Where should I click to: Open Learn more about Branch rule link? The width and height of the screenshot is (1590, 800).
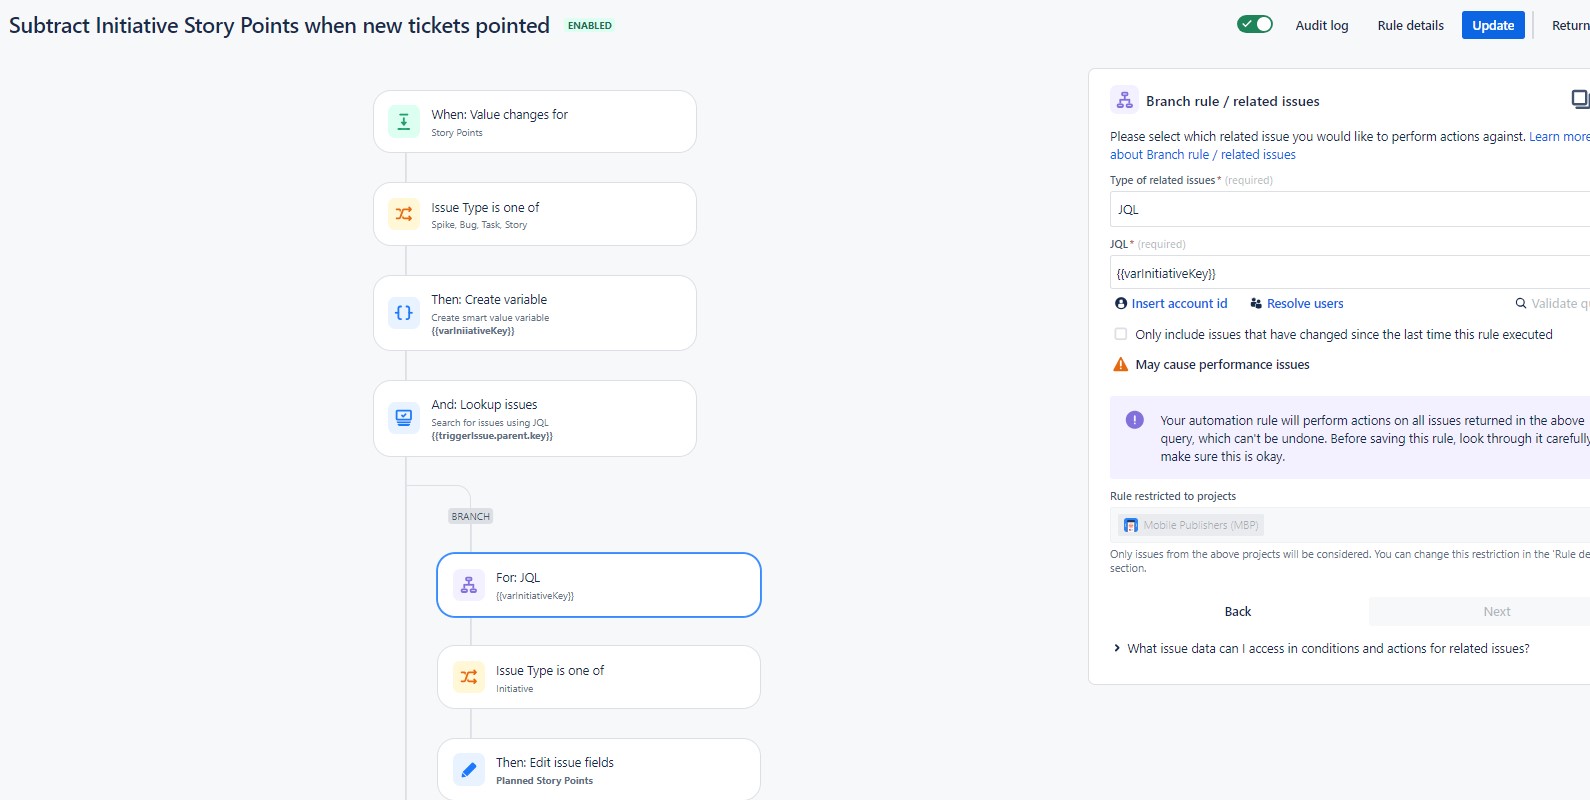(x=1557, y=136)
